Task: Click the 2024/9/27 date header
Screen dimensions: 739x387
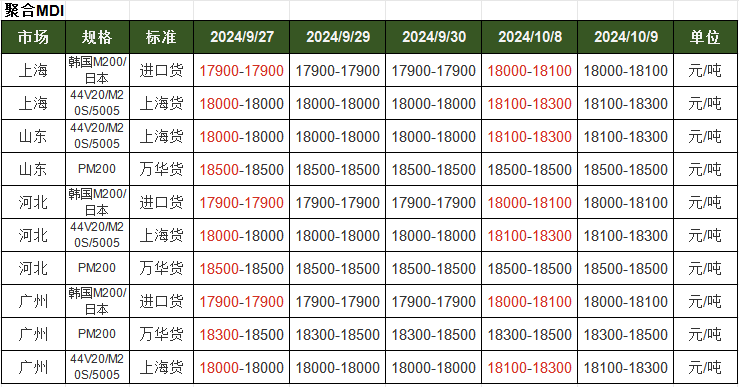Action: [x=242, y=37]
